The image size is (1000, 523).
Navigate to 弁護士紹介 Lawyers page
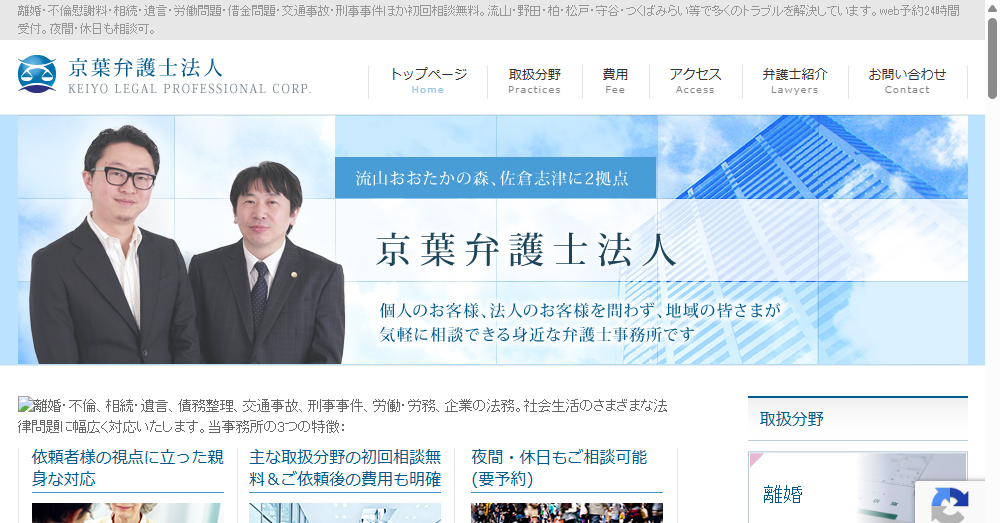coord(795,81)
